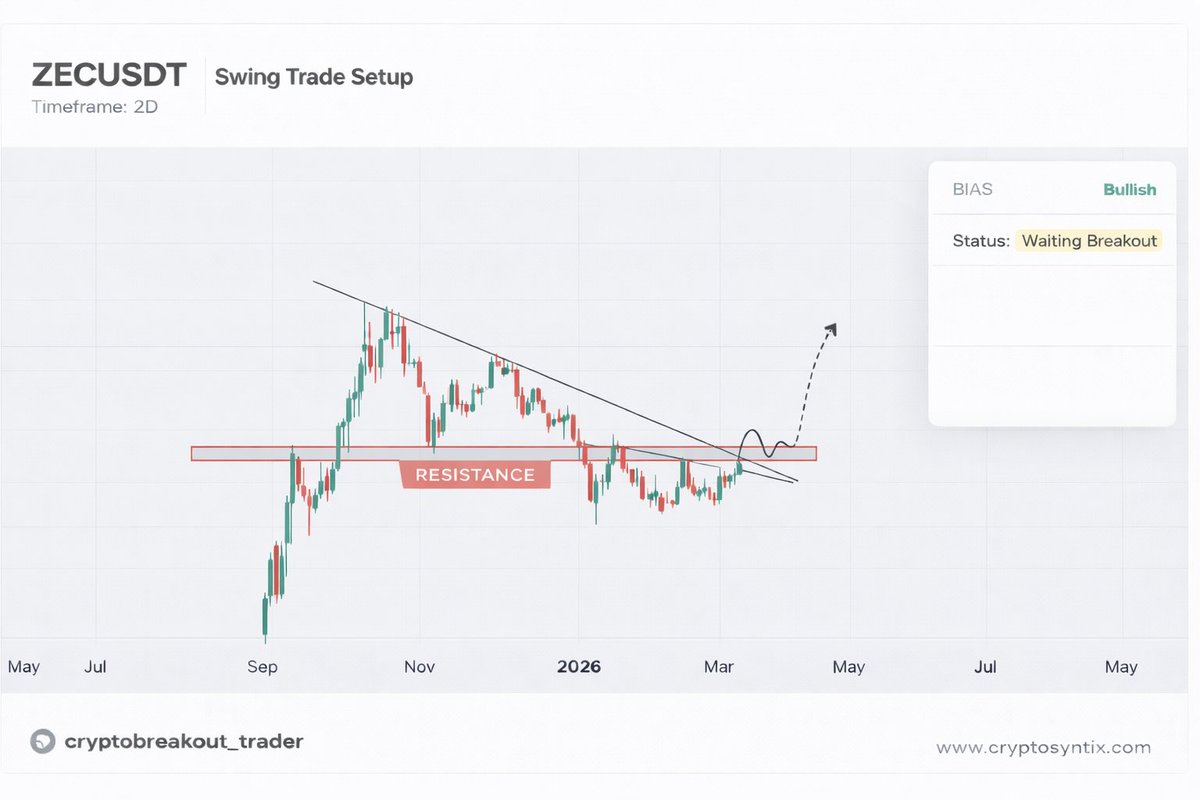Click the cryptobreakout_trader logo icon
Viewport: 1200px width, 800px height.
click(42, 741)
